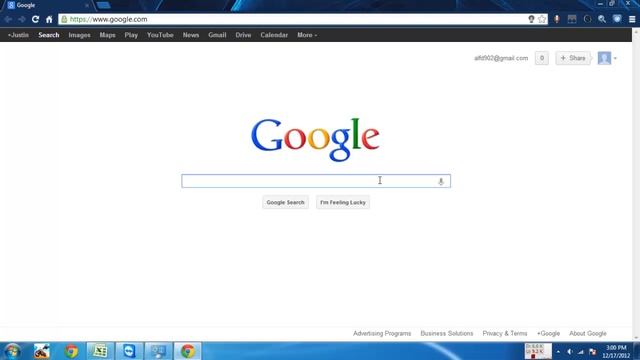The image size is (640, 360).
Task: Open Drive from the Google bar
Action: coord(243,35)
